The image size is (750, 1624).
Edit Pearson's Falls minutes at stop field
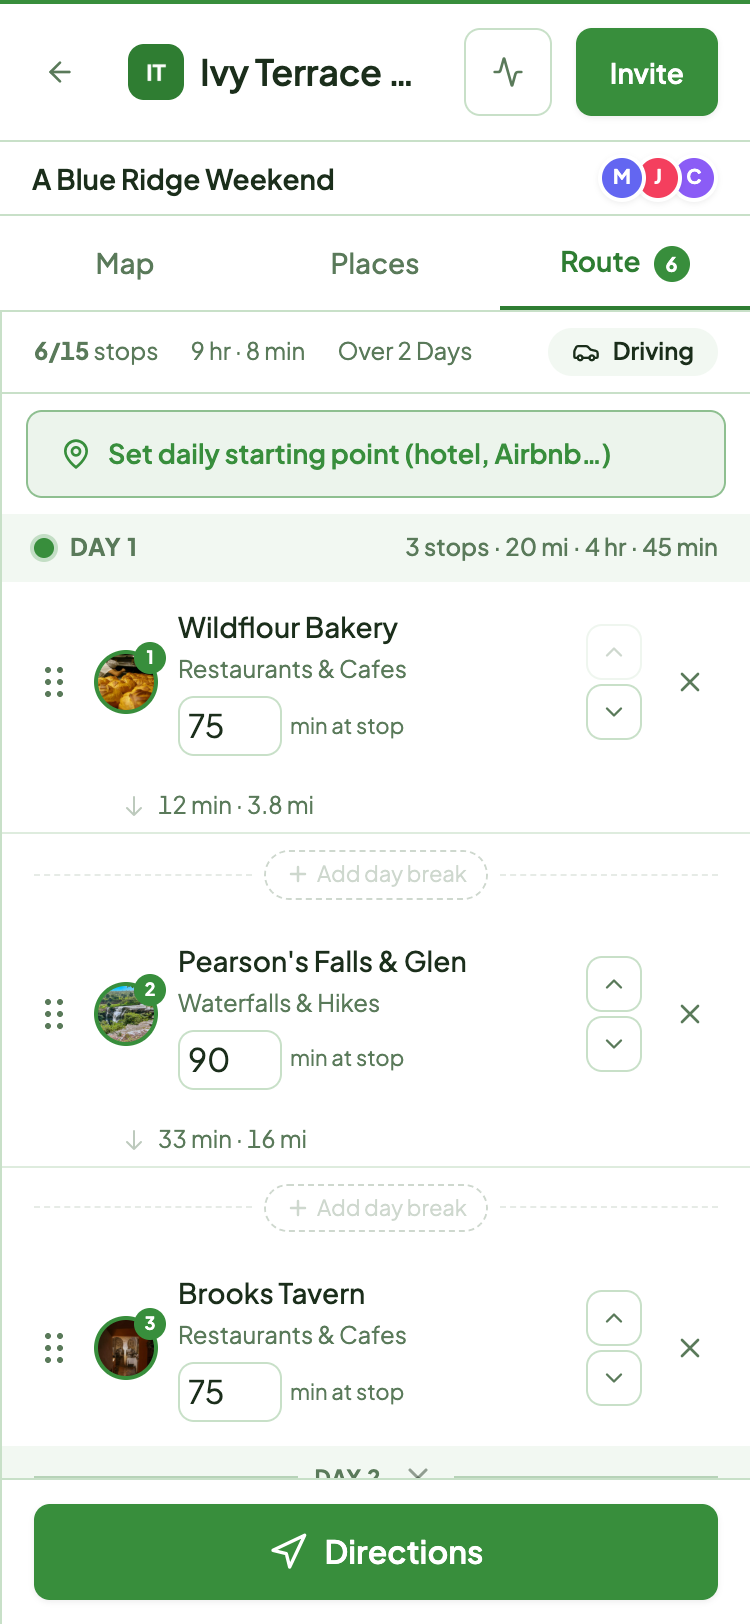pos(230,1060)
